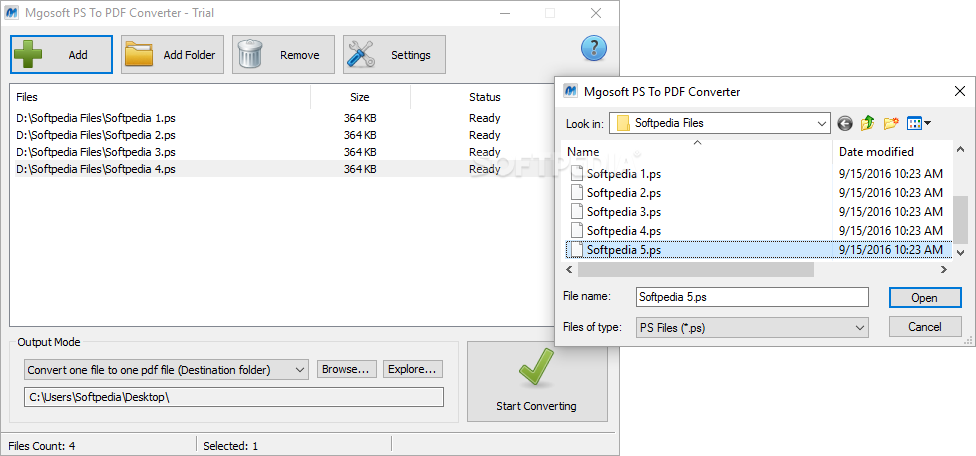Click the Cancel button in dialog
The image size is (976, 456).
tap(924, 327)
